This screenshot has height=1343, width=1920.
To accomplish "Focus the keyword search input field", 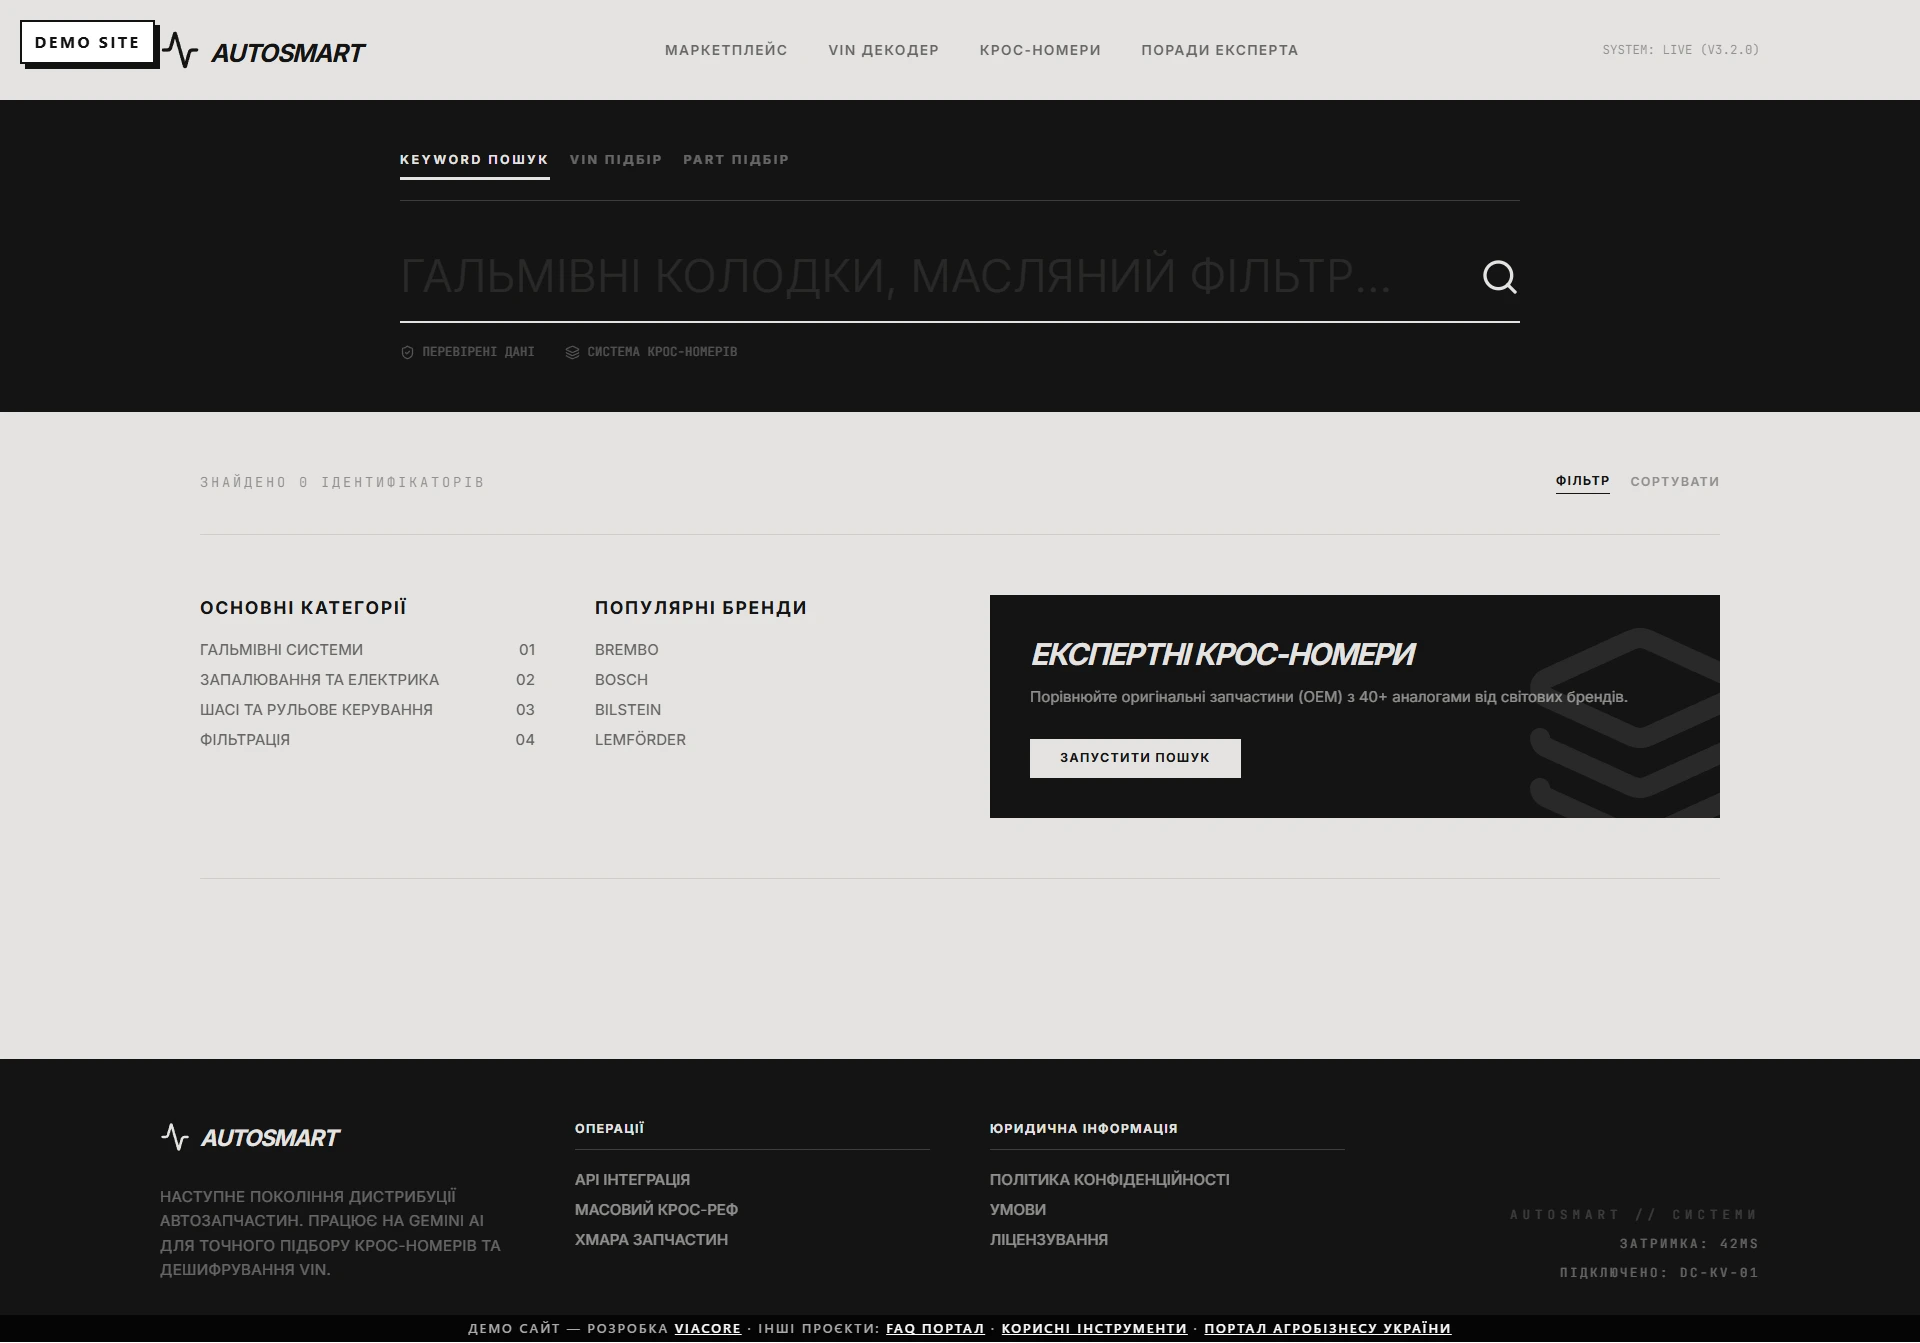I will point(930,276).
